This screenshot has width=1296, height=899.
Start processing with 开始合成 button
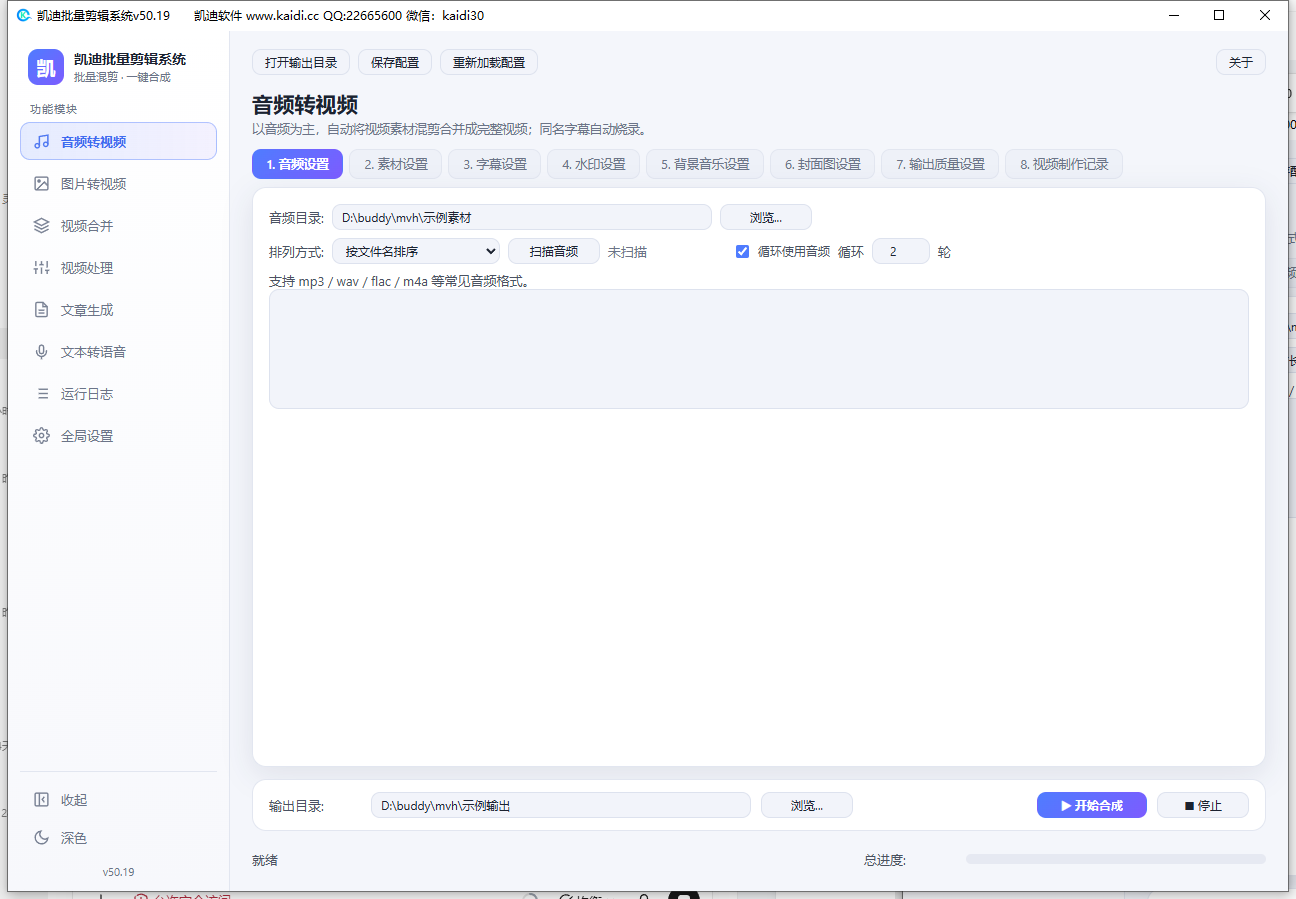coord(1092,805)
